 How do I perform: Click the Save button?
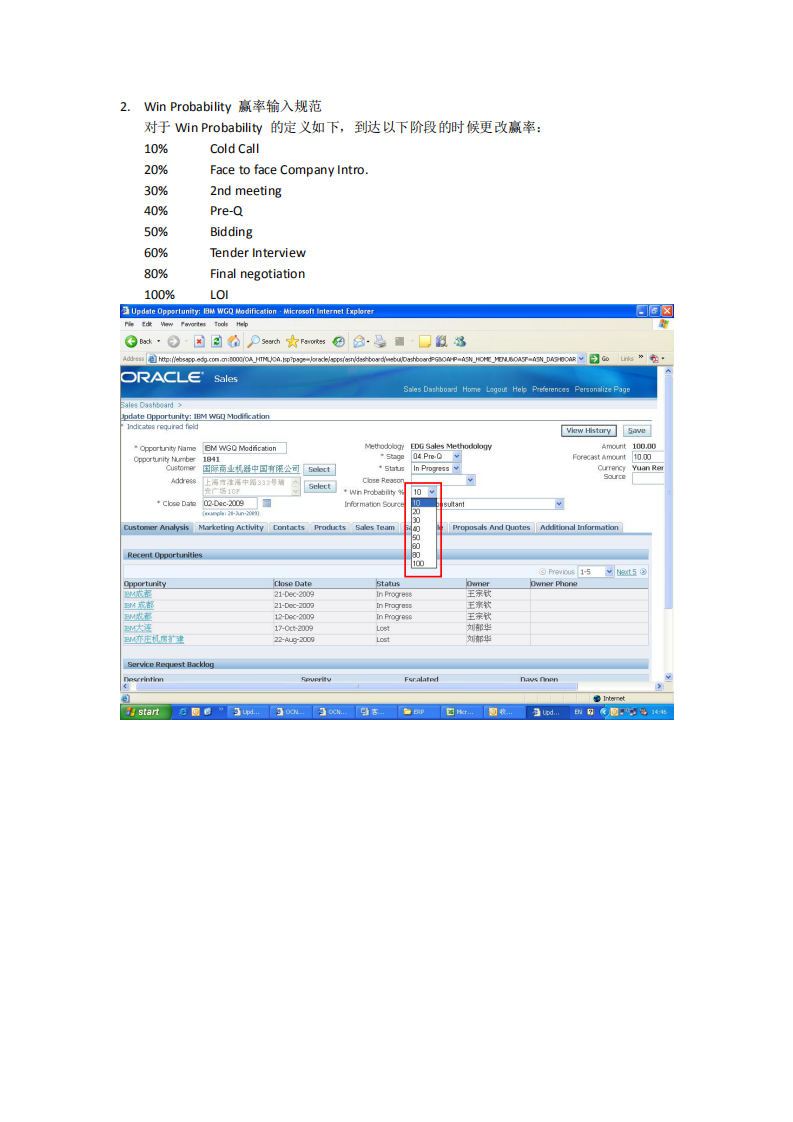pos(636,431)
